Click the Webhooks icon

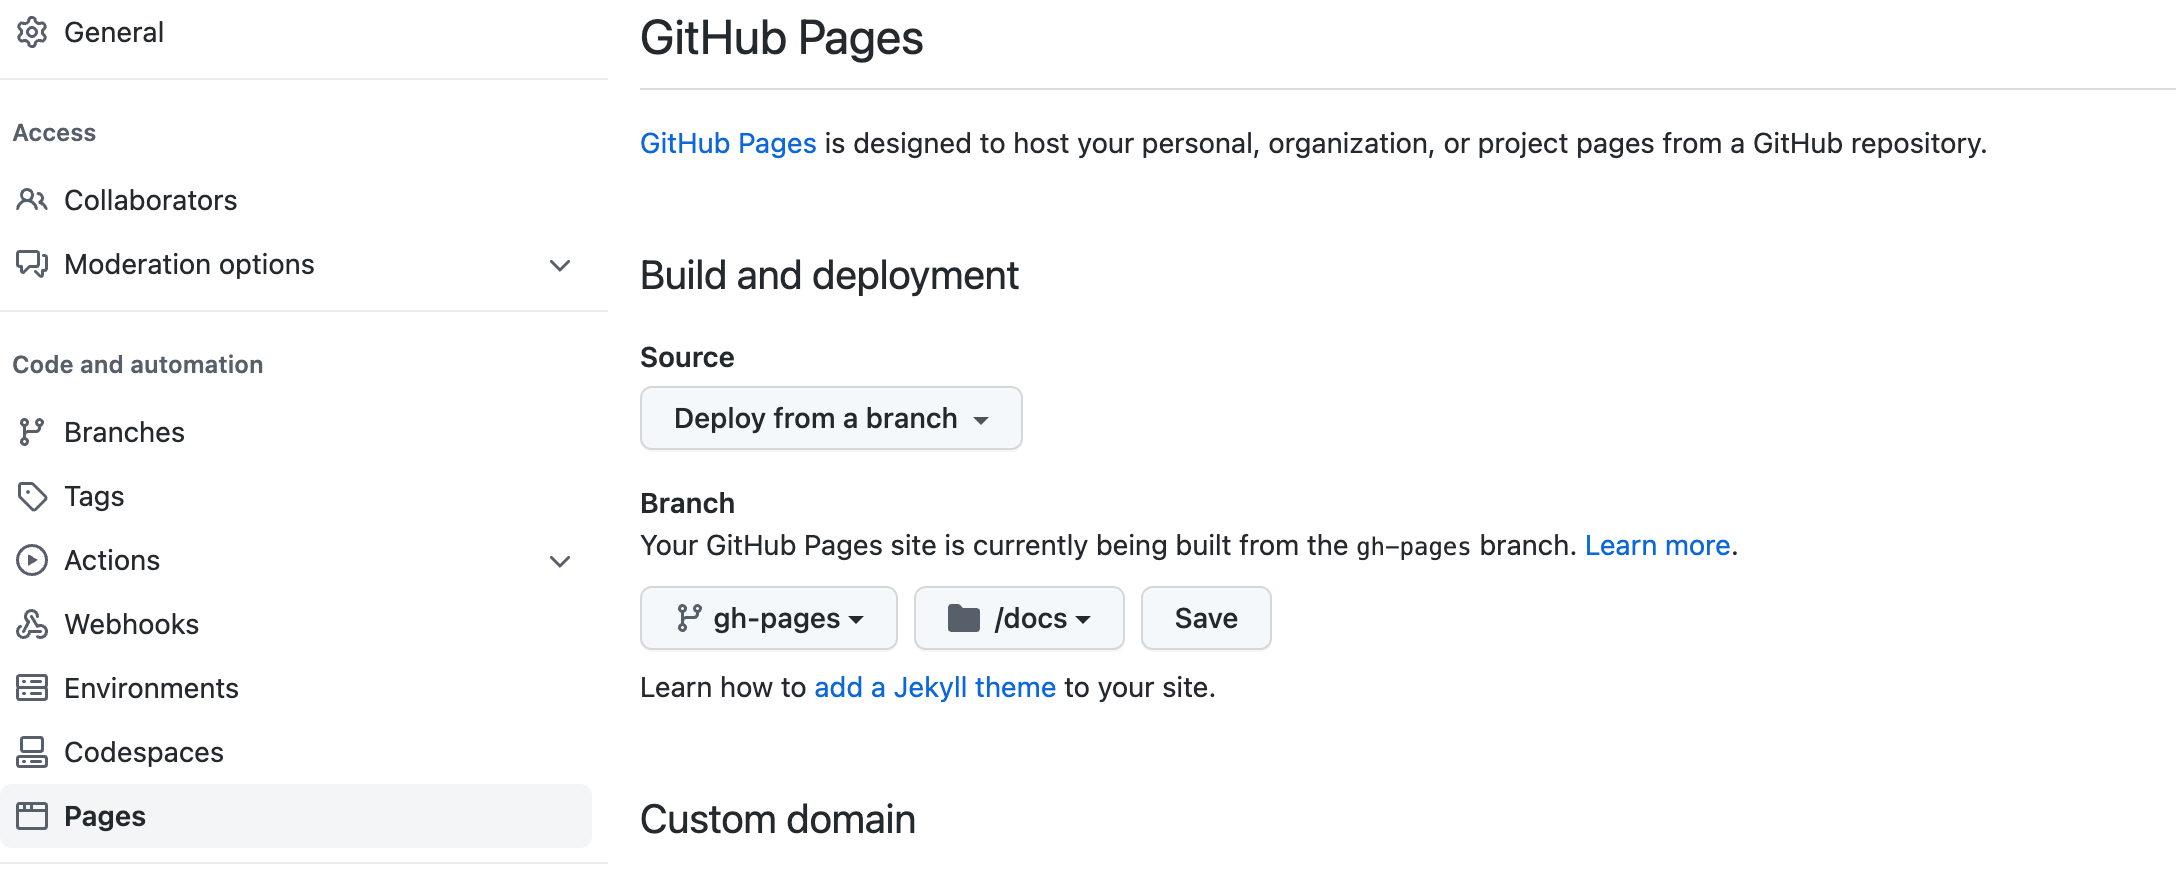(32, 624)
